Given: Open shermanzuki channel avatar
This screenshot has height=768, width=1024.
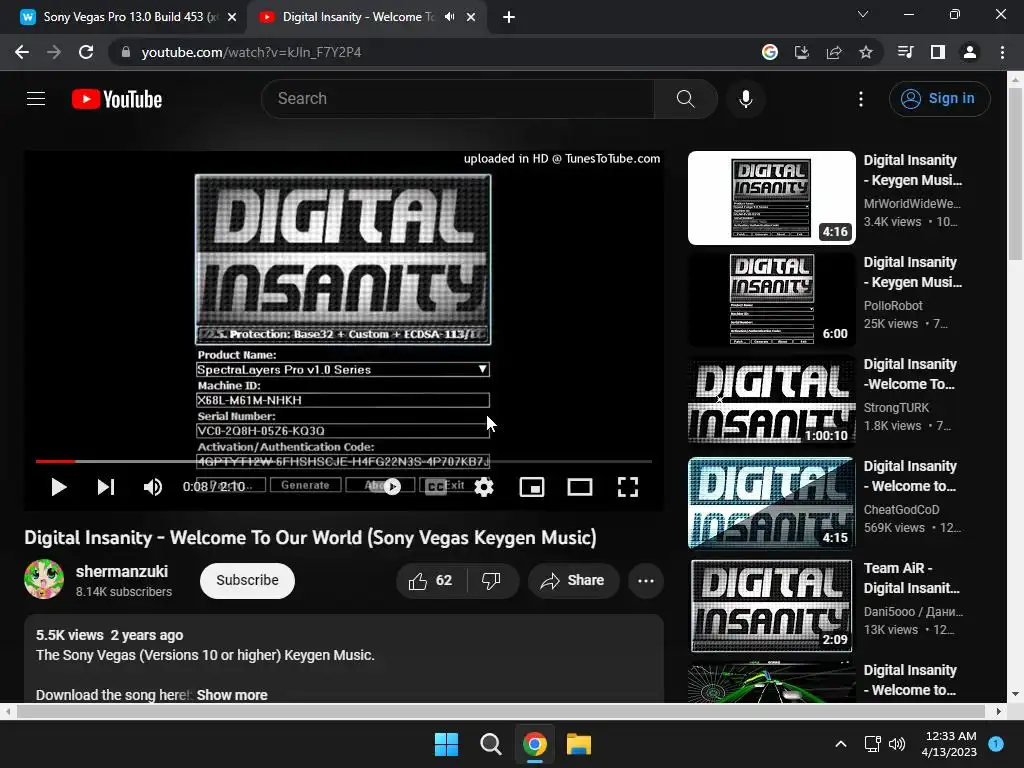Looking at the screenshot, I should (x=44, y=579).
